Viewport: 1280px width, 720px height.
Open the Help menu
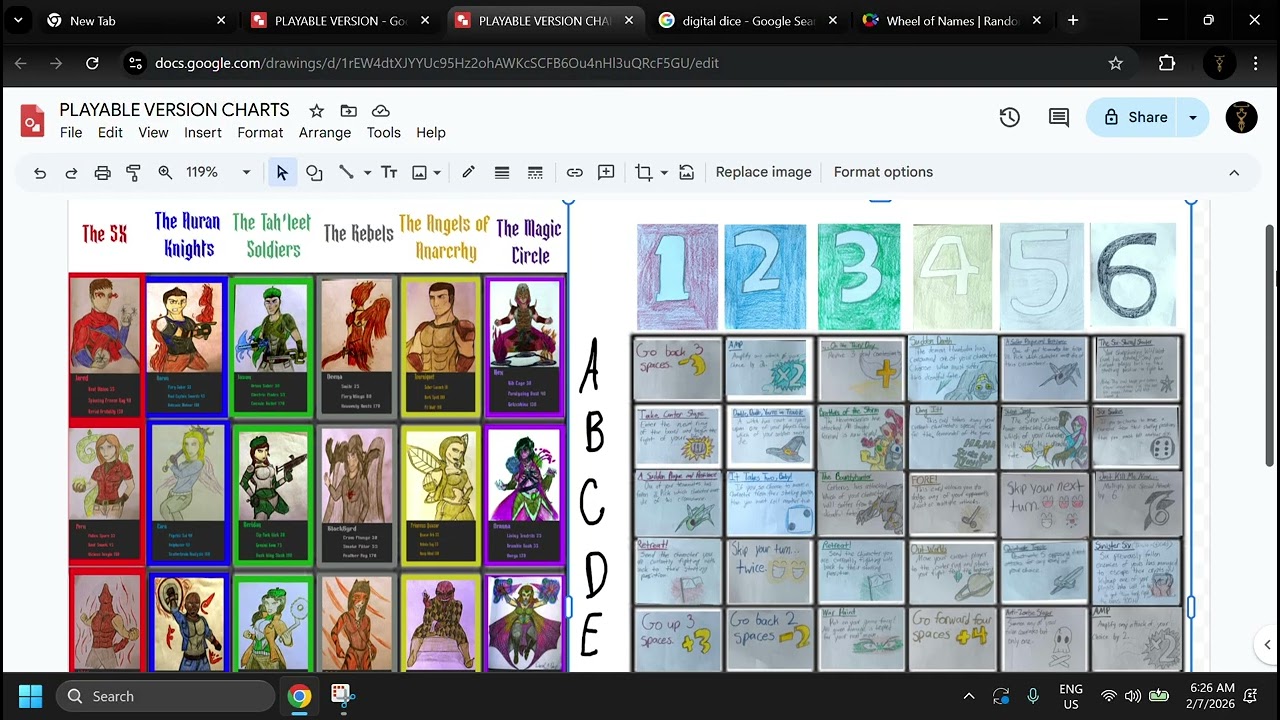431,132
